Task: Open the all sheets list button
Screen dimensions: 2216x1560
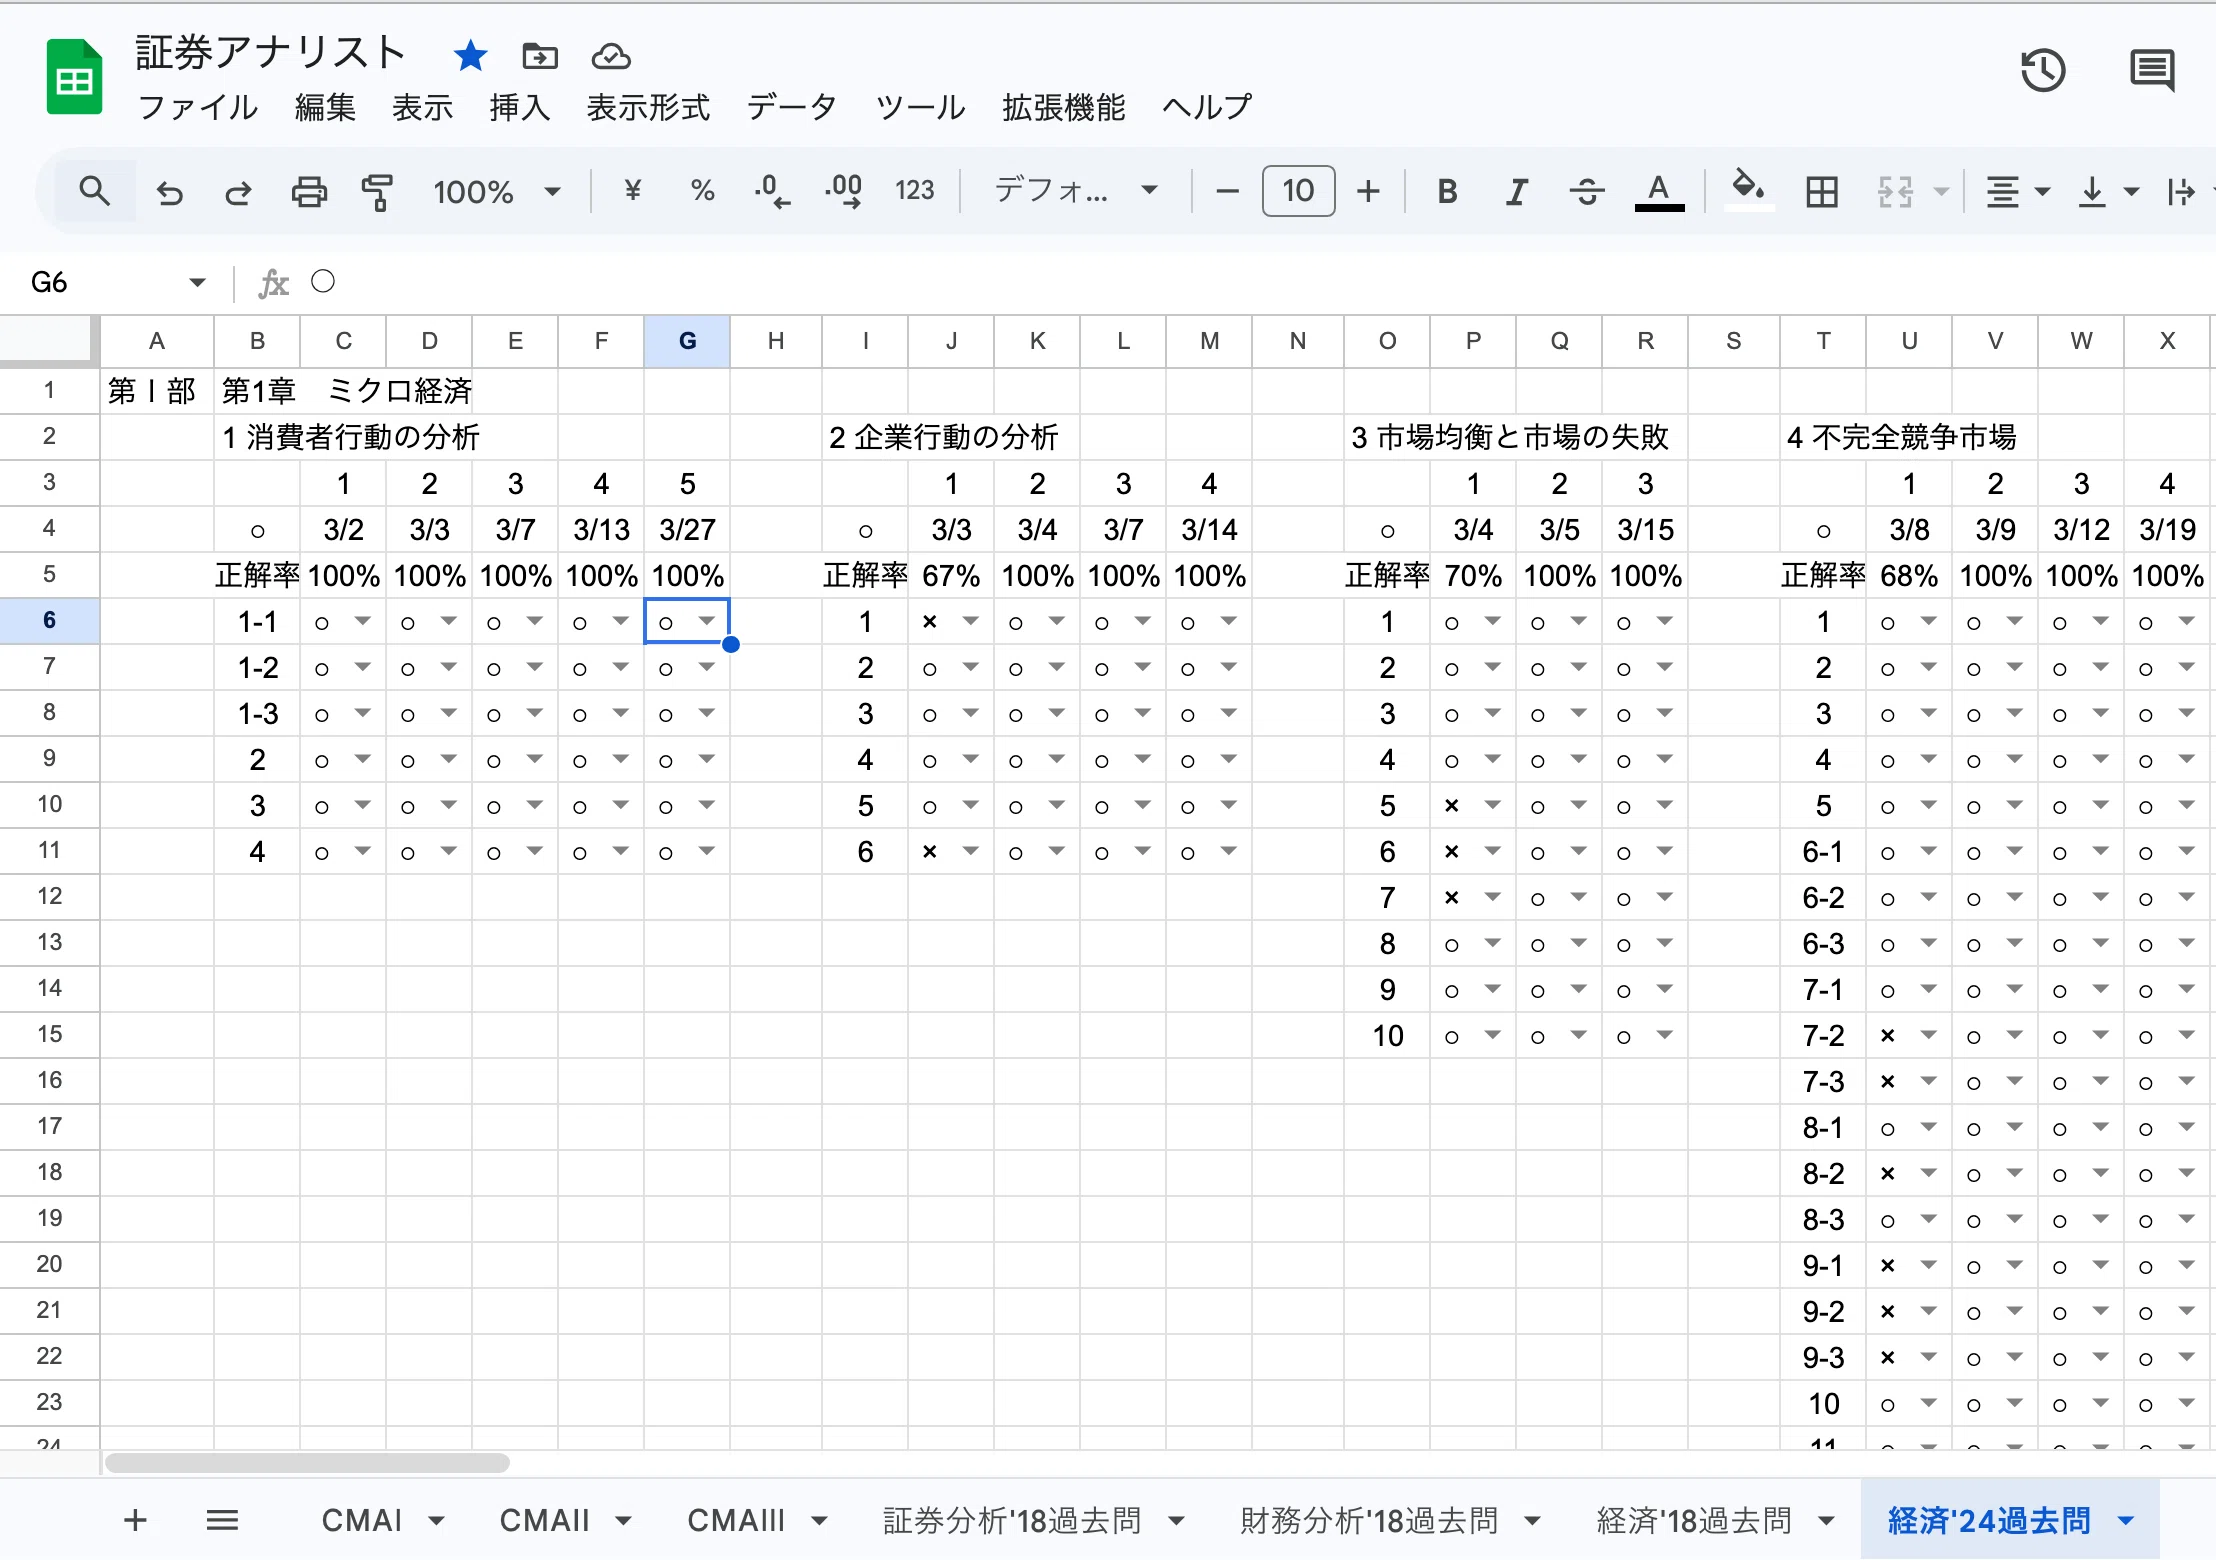Action: (x=222, y=1521)
